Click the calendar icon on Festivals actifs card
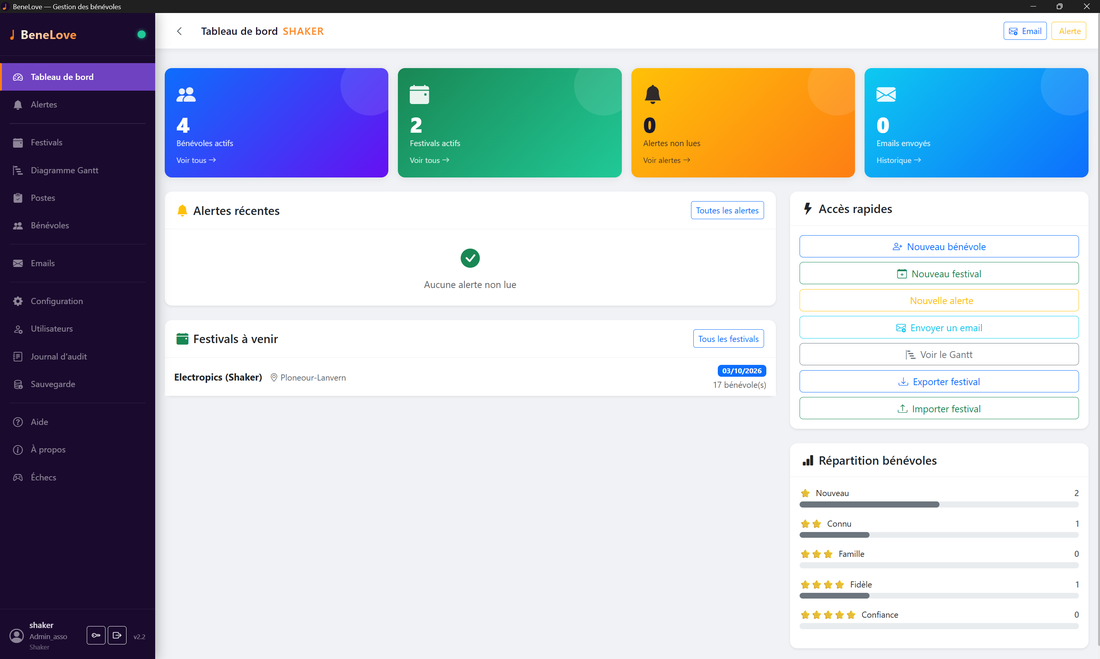Viewport: 1100px width, 659px height. click(420, 94)
